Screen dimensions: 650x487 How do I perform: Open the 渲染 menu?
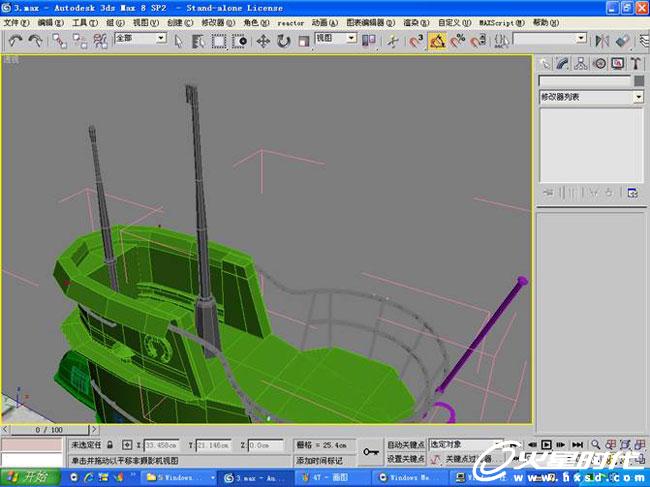coord(416,23)
